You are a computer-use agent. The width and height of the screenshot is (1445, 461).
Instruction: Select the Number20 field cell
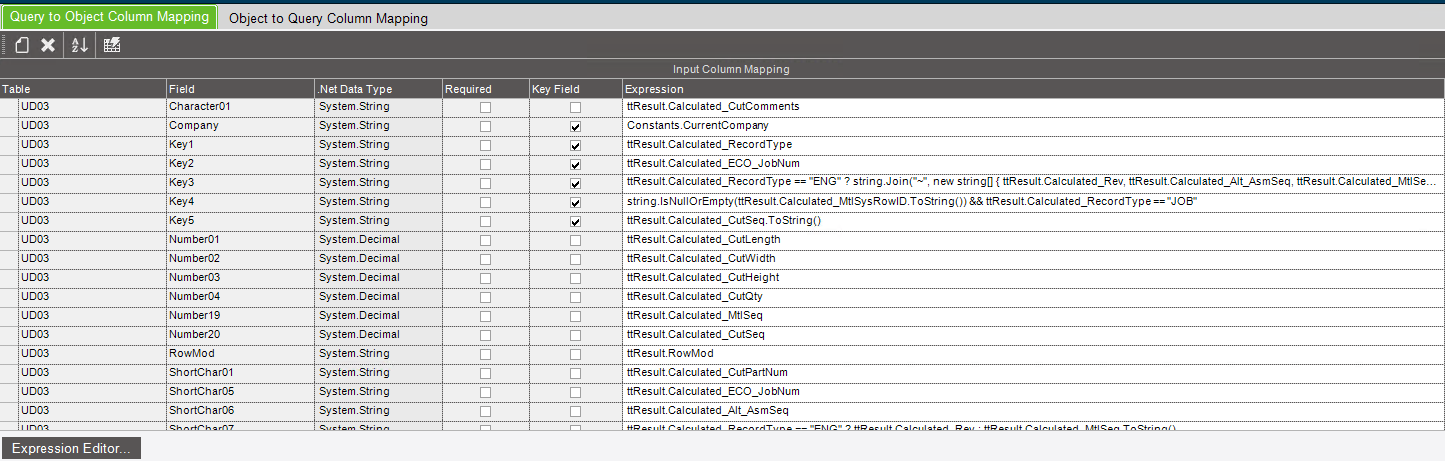[x=240, y=335]
